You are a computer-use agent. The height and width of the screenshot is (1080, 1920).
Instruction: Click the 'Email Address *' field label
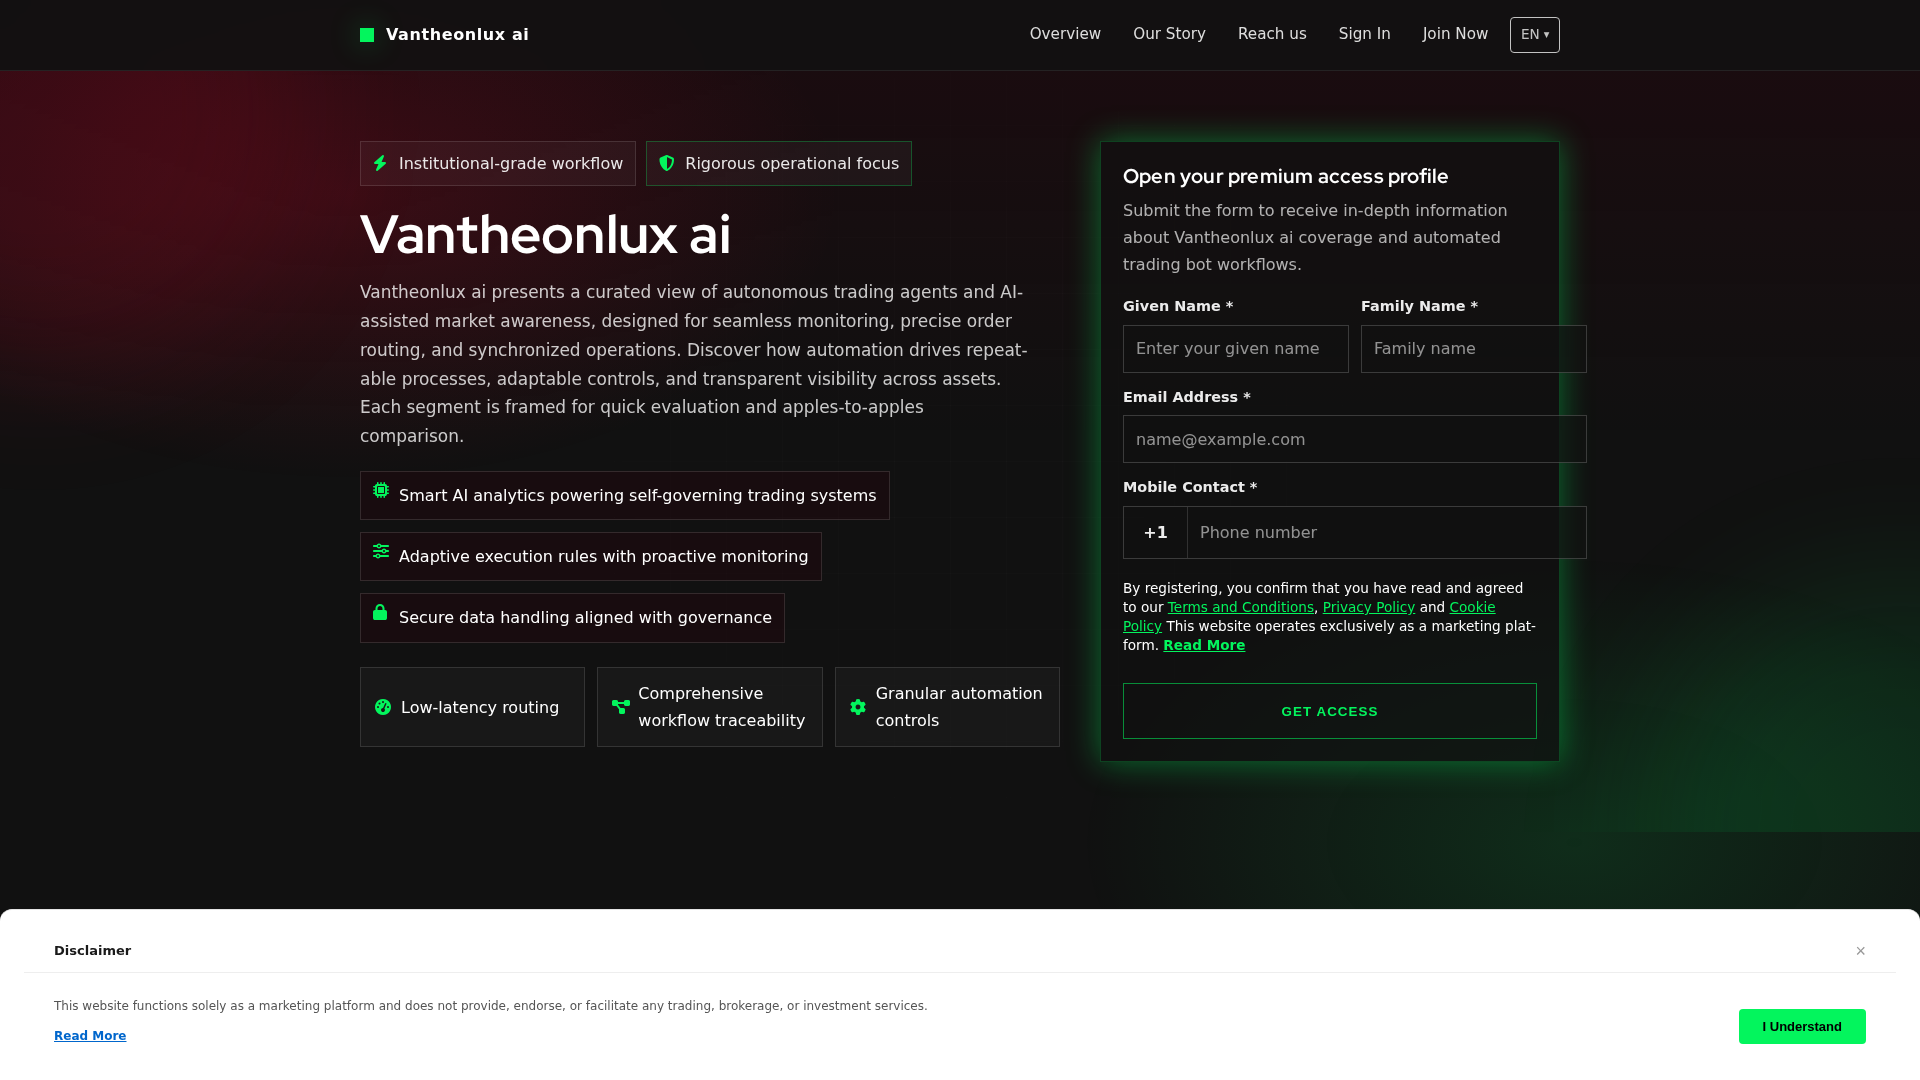[x=1187, y=397]
